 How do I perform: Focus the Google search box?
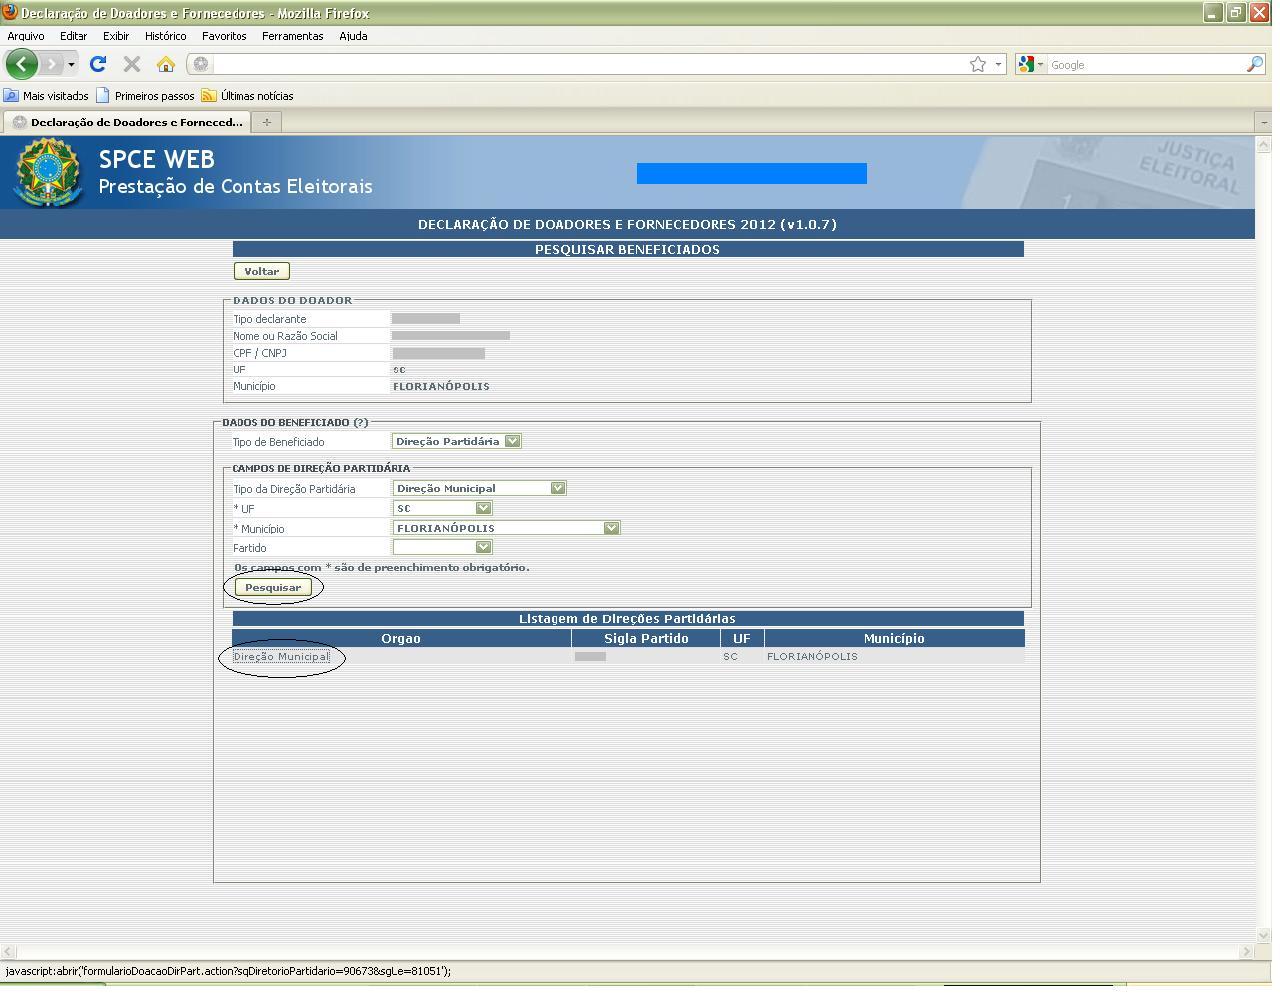tap(1146, 65)
